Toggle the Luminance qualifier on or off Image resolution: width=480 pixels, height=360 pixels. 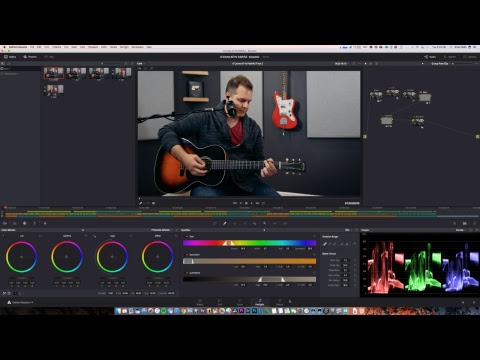(x=186, y=273)
